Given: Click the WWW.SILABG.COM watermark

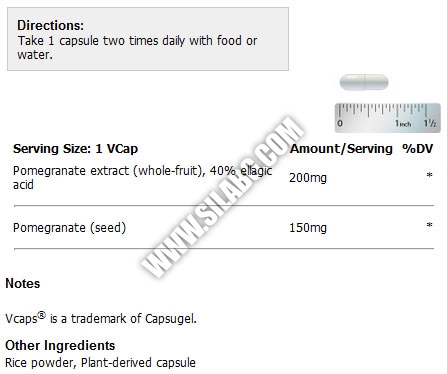Looking at the screenshot, I should pos(223,197).
